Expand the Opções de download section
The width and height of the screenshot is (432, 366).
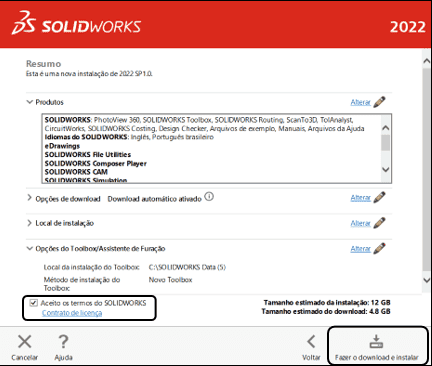tap(29, 198)
